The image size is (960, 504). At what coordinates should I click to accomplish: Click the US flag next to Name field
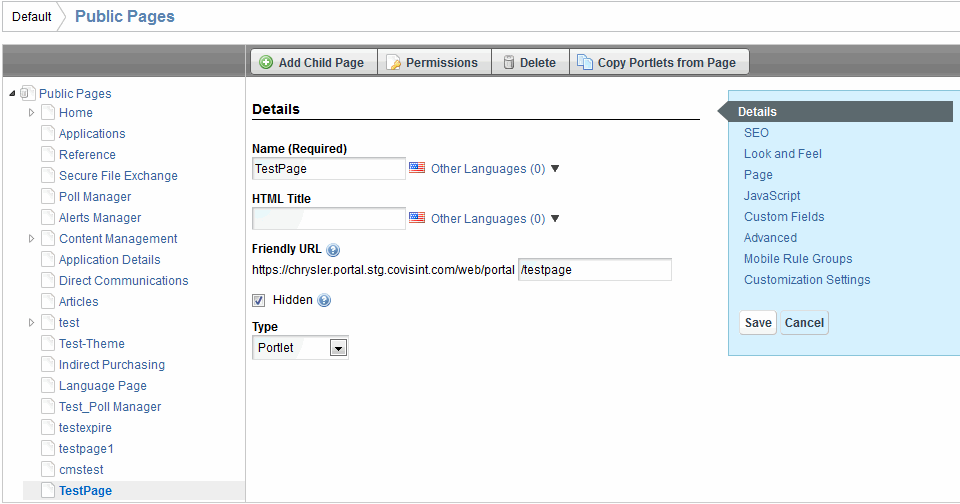[x=417, y=169]
